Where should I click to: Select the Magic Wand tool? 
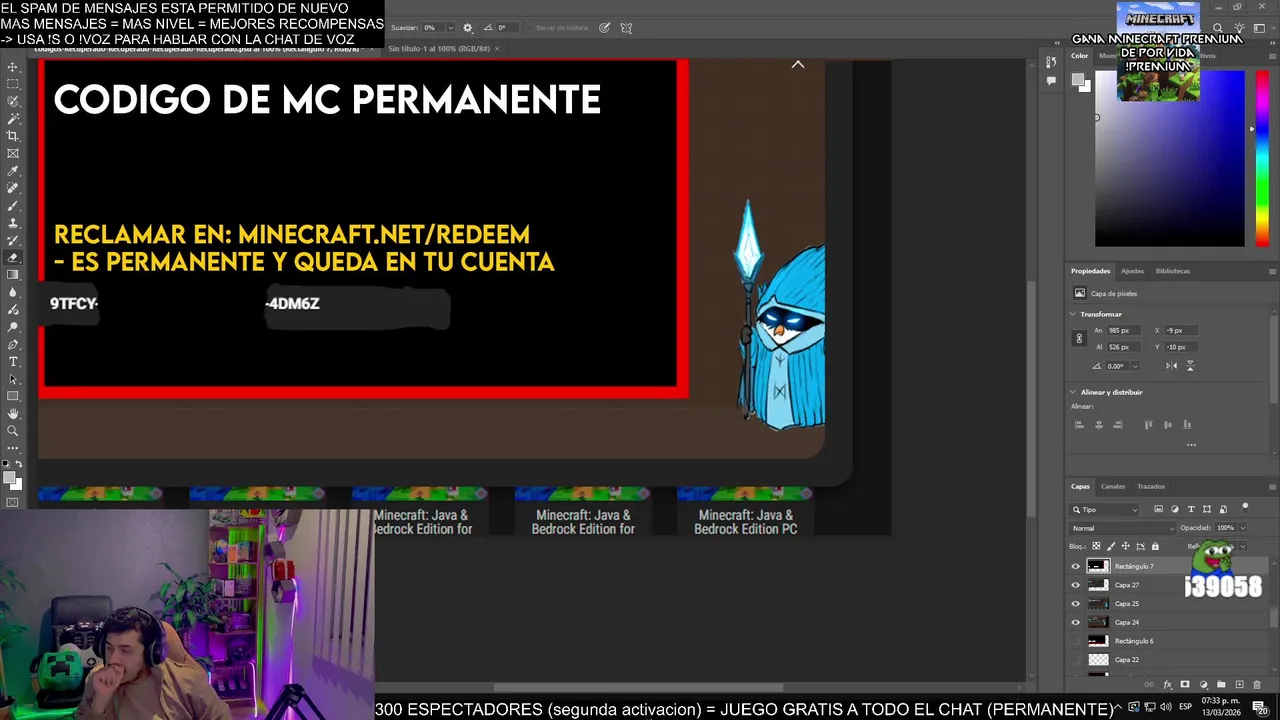click(x=13, y=118)
